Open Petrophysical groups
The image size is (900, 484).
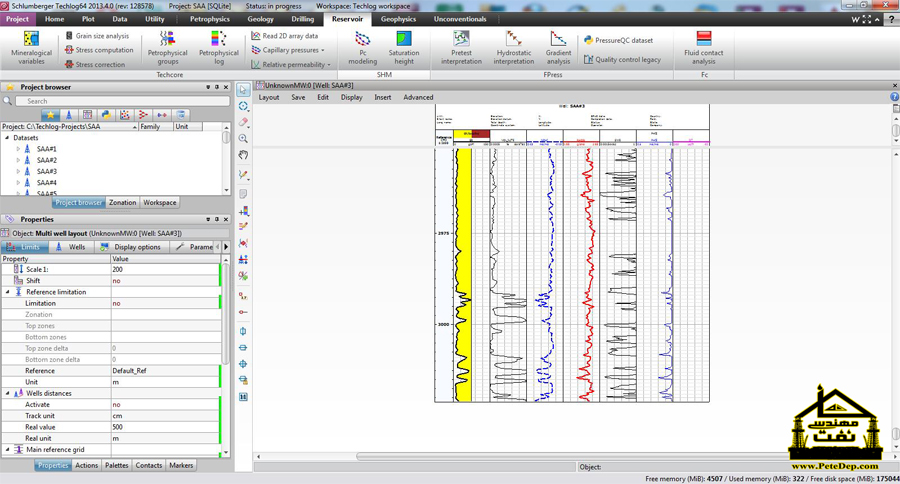click(x=168, y=48)
